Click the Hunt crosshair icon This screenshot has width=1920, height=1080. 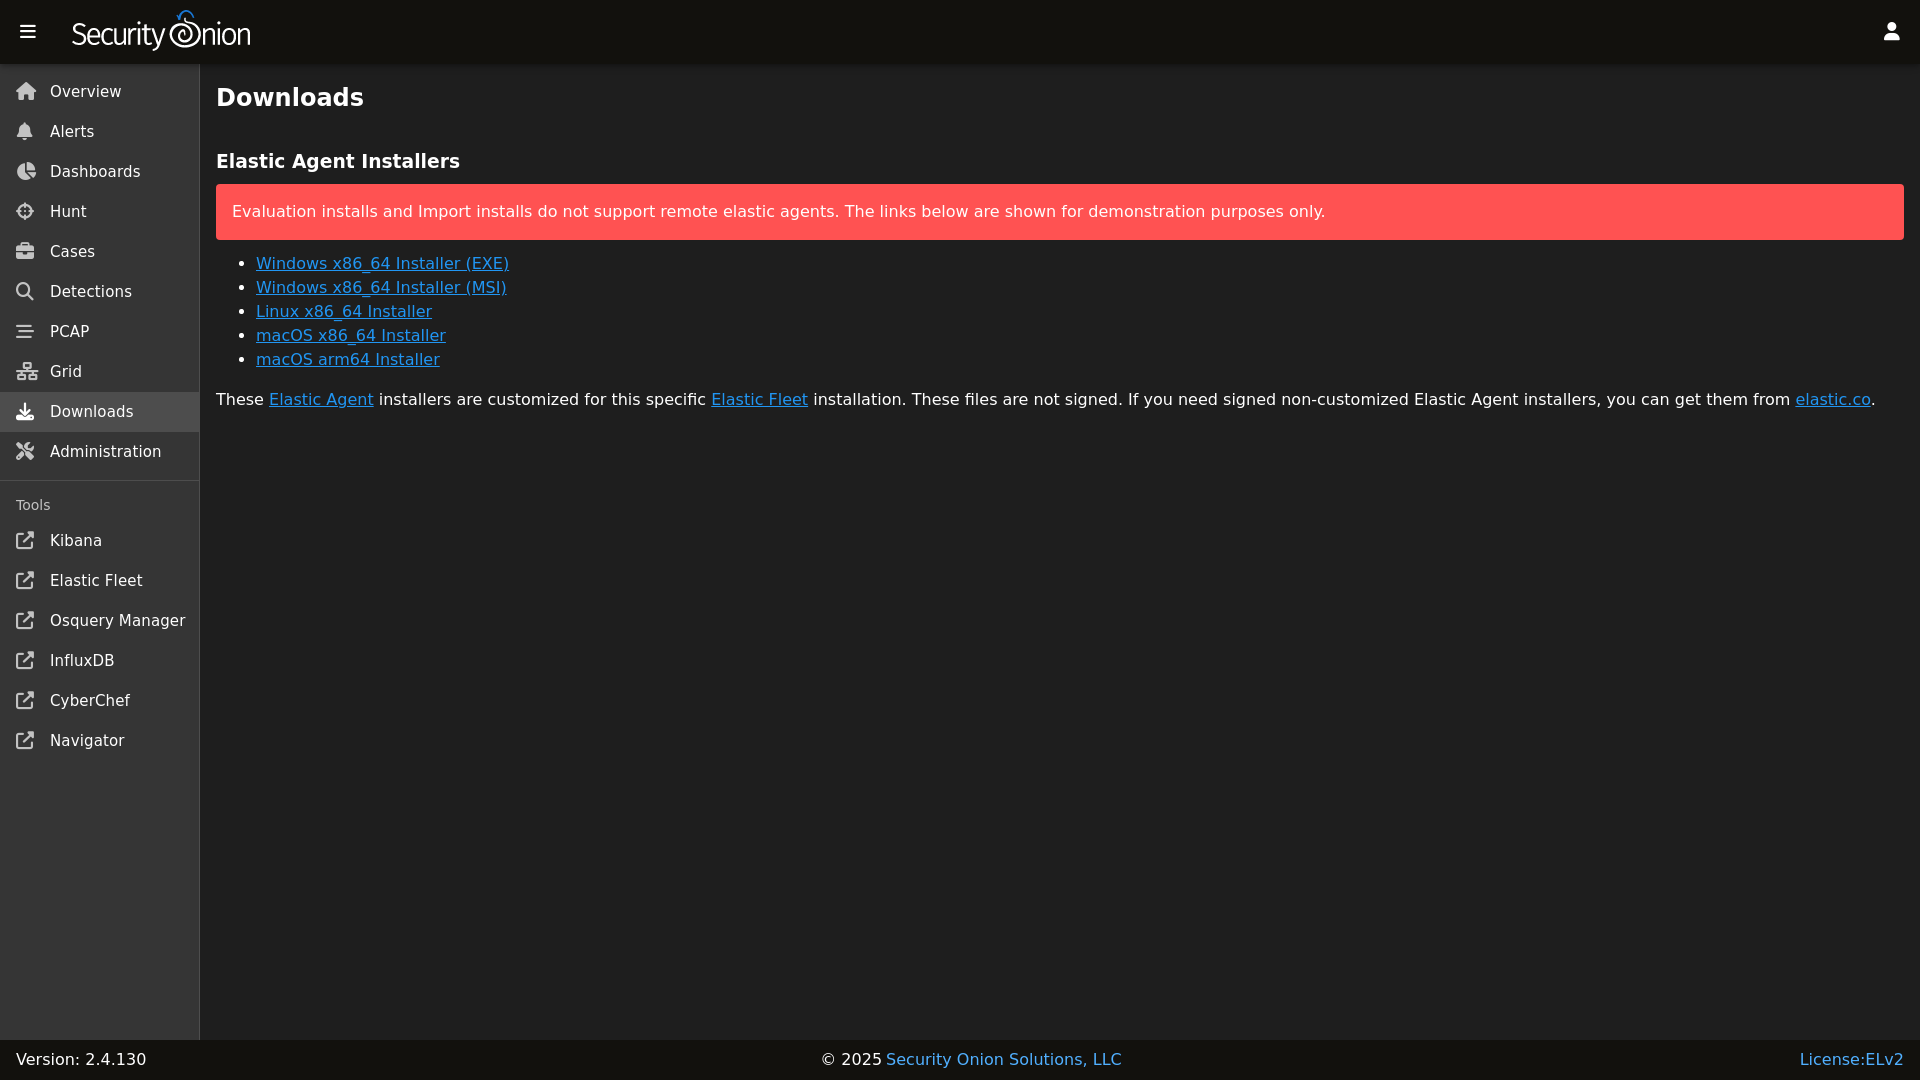tap(25, 212)
